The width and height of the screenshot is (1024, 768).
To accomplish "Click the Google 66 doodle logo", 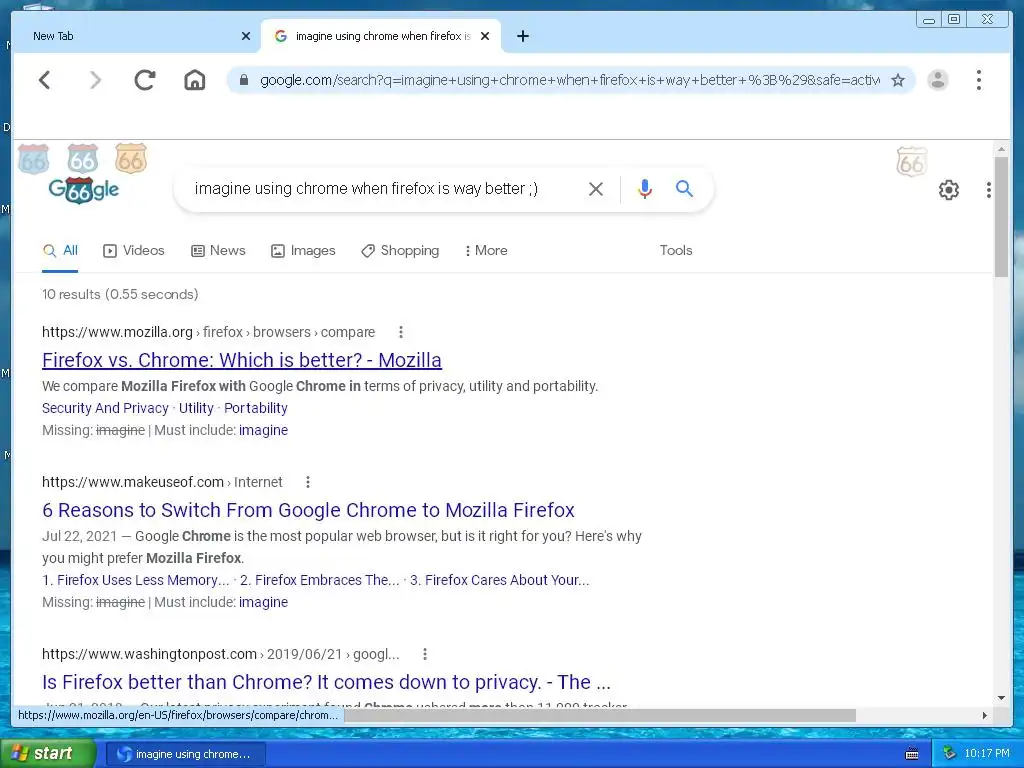I will coord(84,189).
